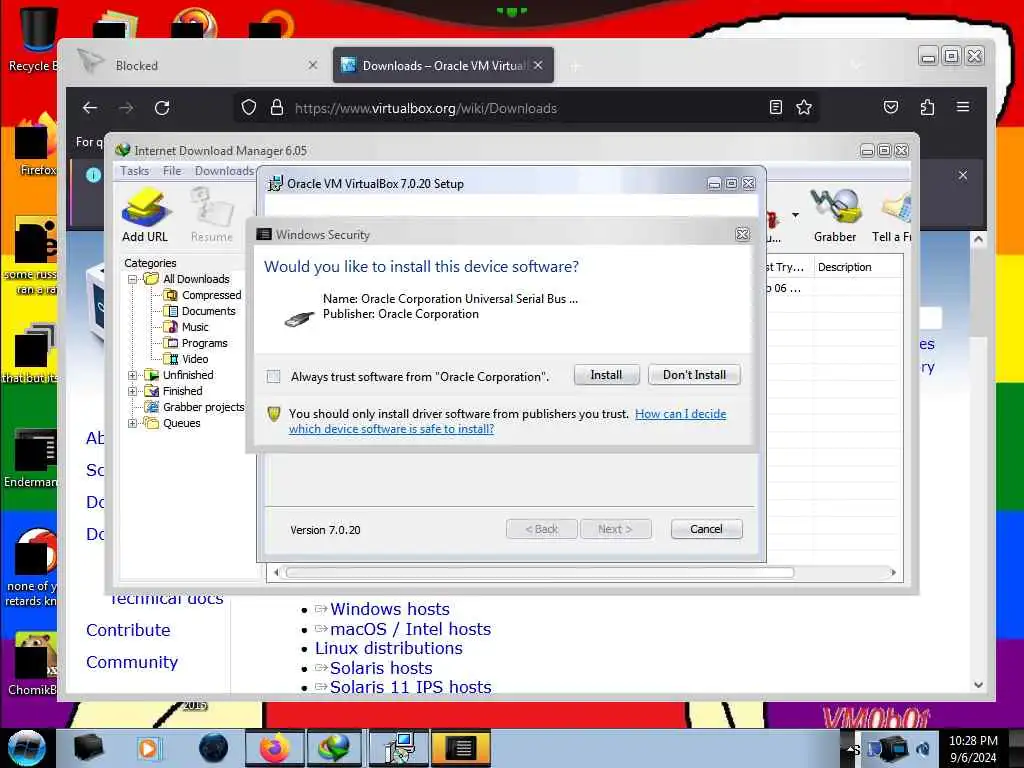This screenshot has height=768, width=1024.
Task: Dismiss the Firefox notification bar
Action: [x=963, y=175]
